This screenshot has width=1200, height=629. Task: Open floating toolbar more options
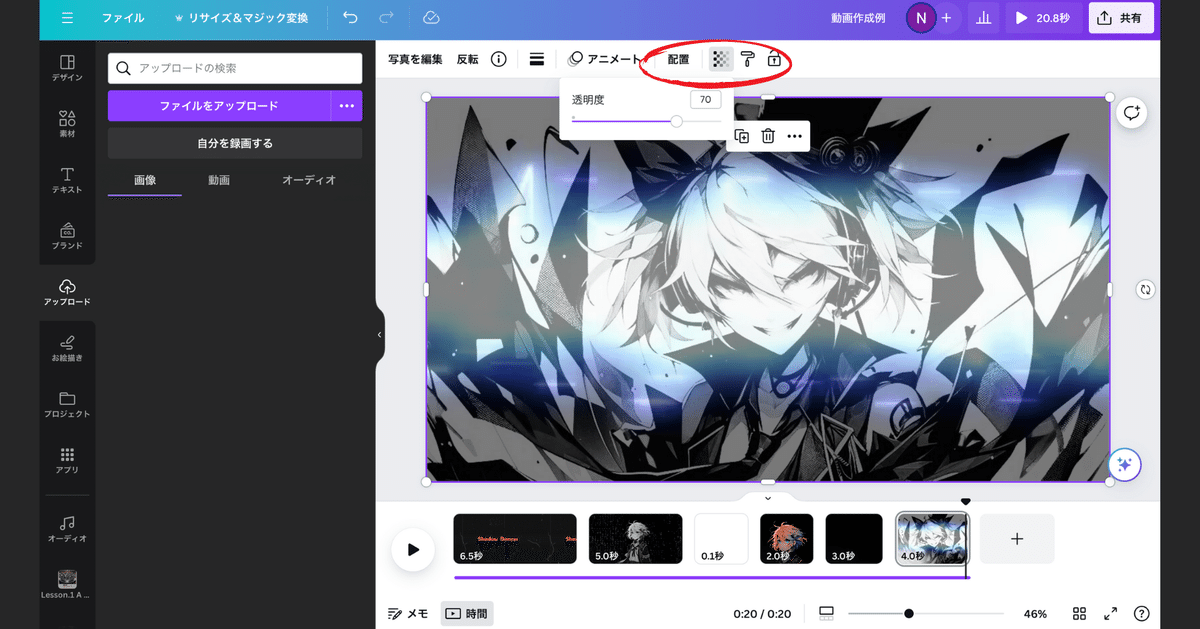point(795,136)
